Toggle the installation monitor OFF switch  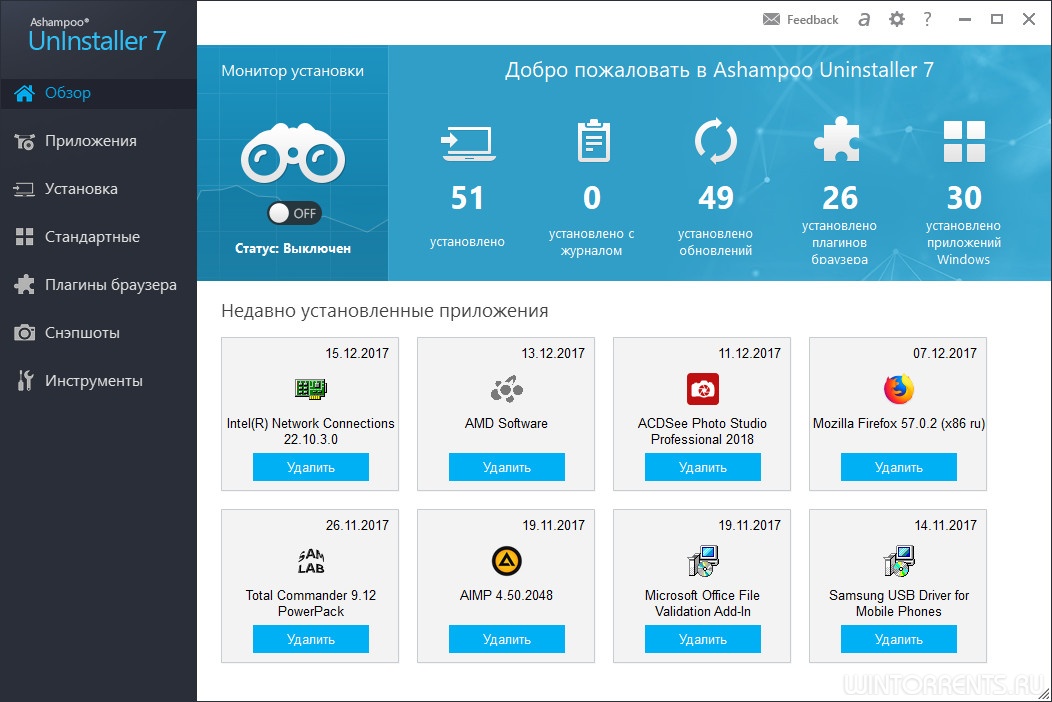pos(295,213)
